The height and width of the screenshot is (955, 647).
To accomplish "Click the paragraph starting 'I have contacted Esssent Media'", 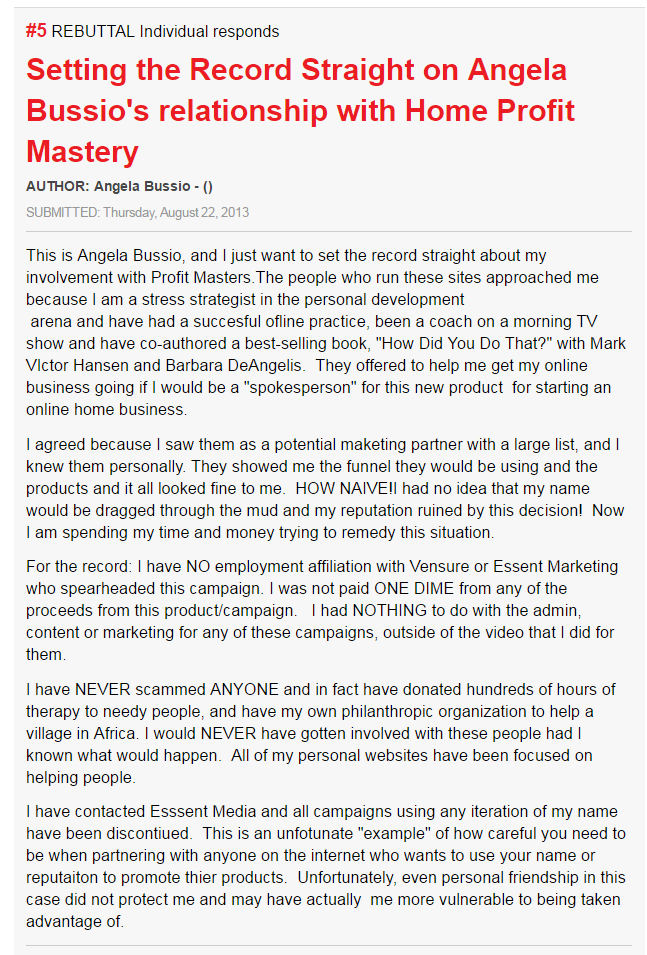I will [326, 866].
